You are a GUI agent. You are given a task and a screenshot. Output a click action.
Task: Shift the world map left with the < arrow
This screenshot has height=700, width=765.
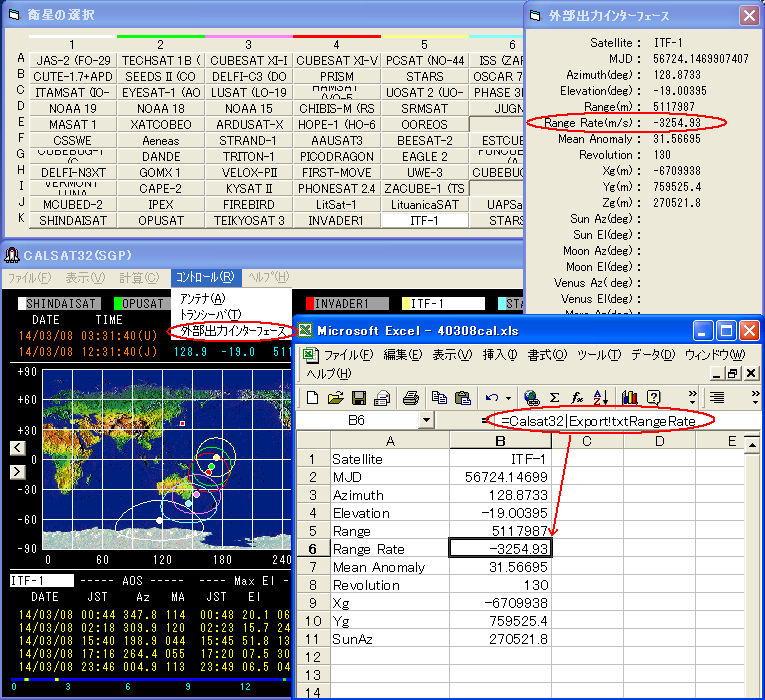[18, 447]
